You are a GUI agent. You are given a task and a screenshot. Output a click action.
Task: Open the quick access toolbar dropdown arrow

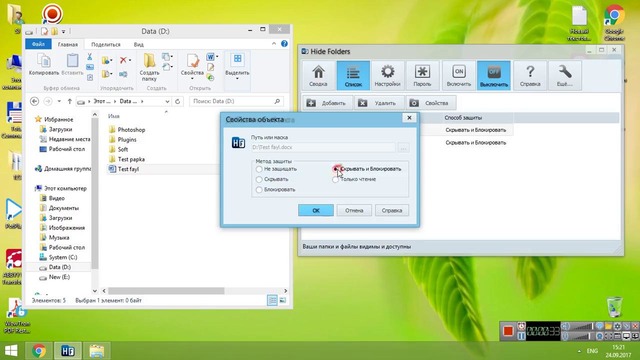63,31
